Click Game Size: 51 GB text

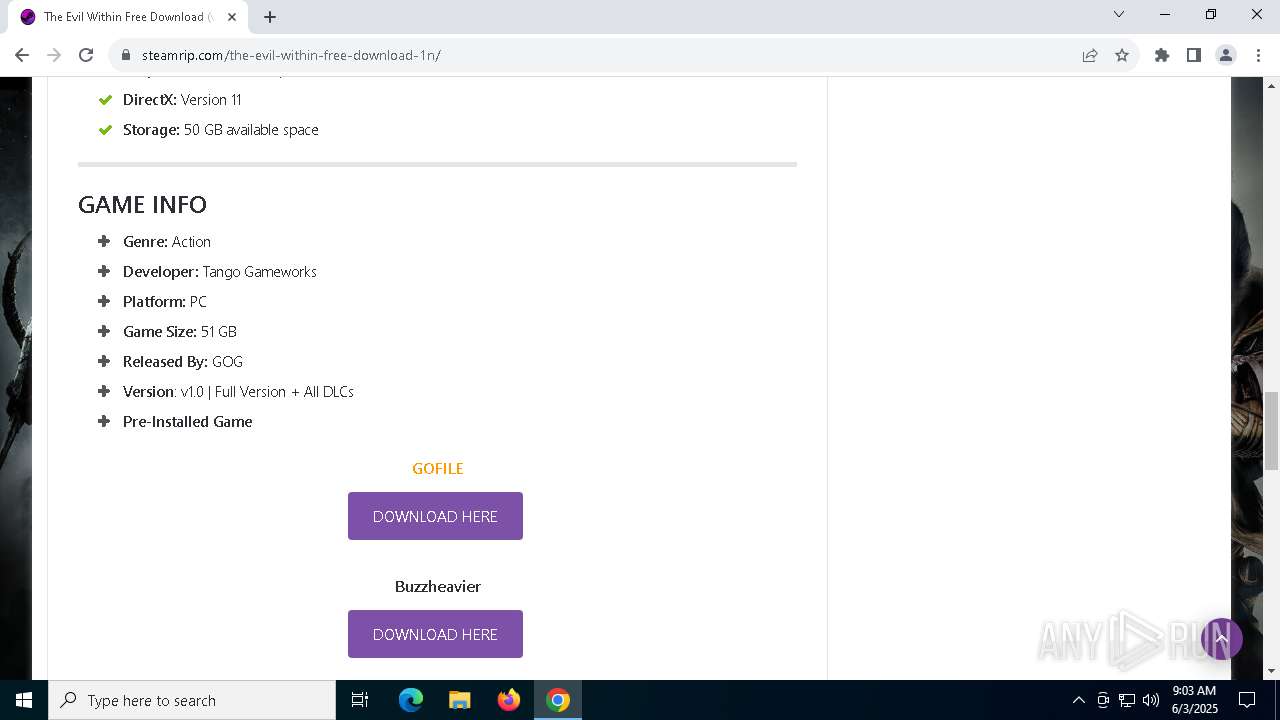180,331
